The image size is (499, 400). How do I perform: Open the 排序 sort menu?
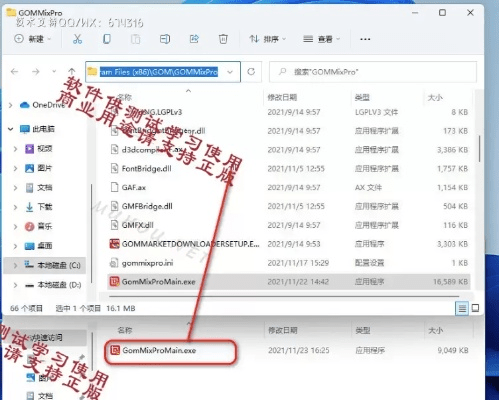[267, 39]
